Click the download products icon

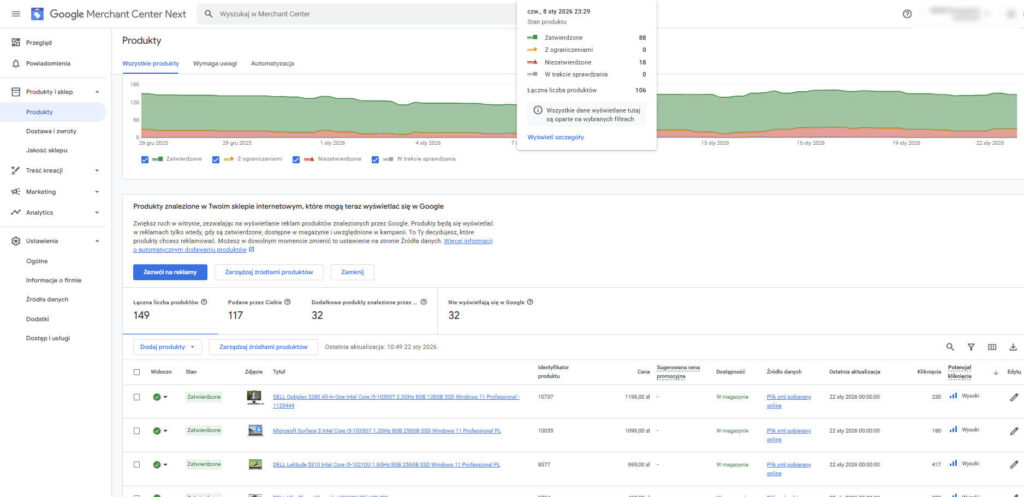tap(1013, 347)
